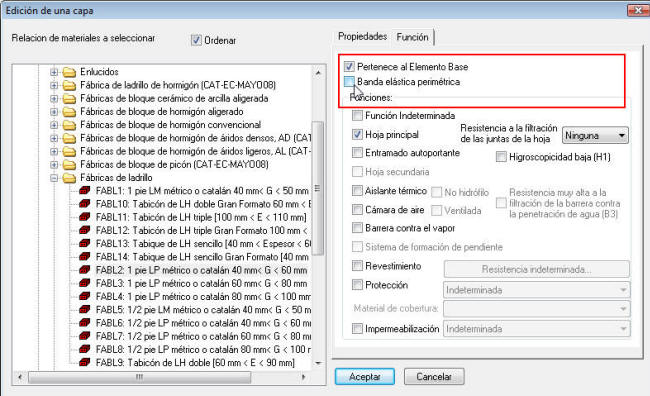This screenshot has width=650, height=396.
Task: Click the red brick icon of FABL10
Action: pos(85,204)
